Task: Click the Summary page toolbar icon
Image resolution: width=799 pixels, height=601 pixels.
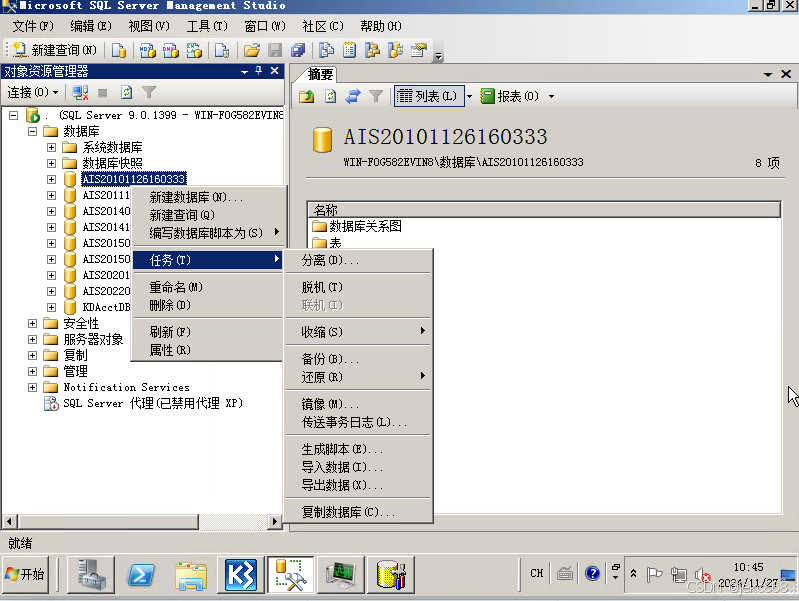Action: tap(350, 50)
